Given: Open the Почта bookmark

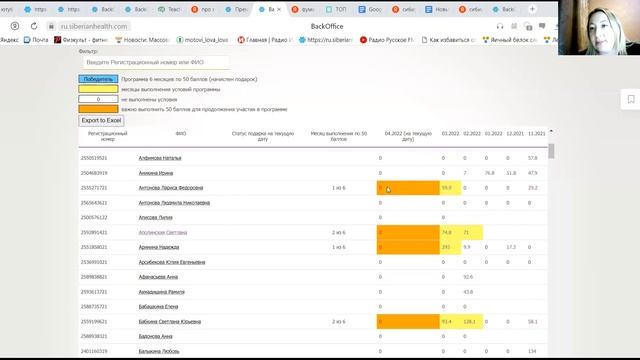Looking at the screenshot, I should [x=36, y=40].
